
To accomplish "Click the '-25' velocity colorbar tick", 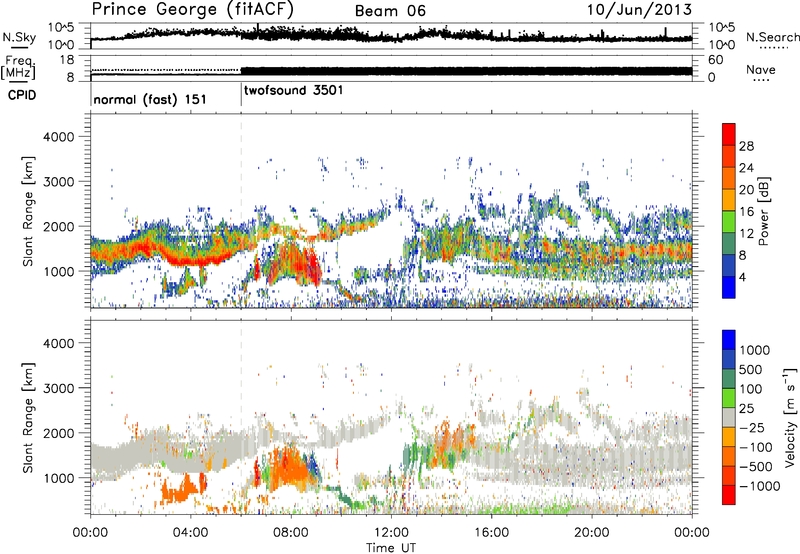I will [751, 427].
